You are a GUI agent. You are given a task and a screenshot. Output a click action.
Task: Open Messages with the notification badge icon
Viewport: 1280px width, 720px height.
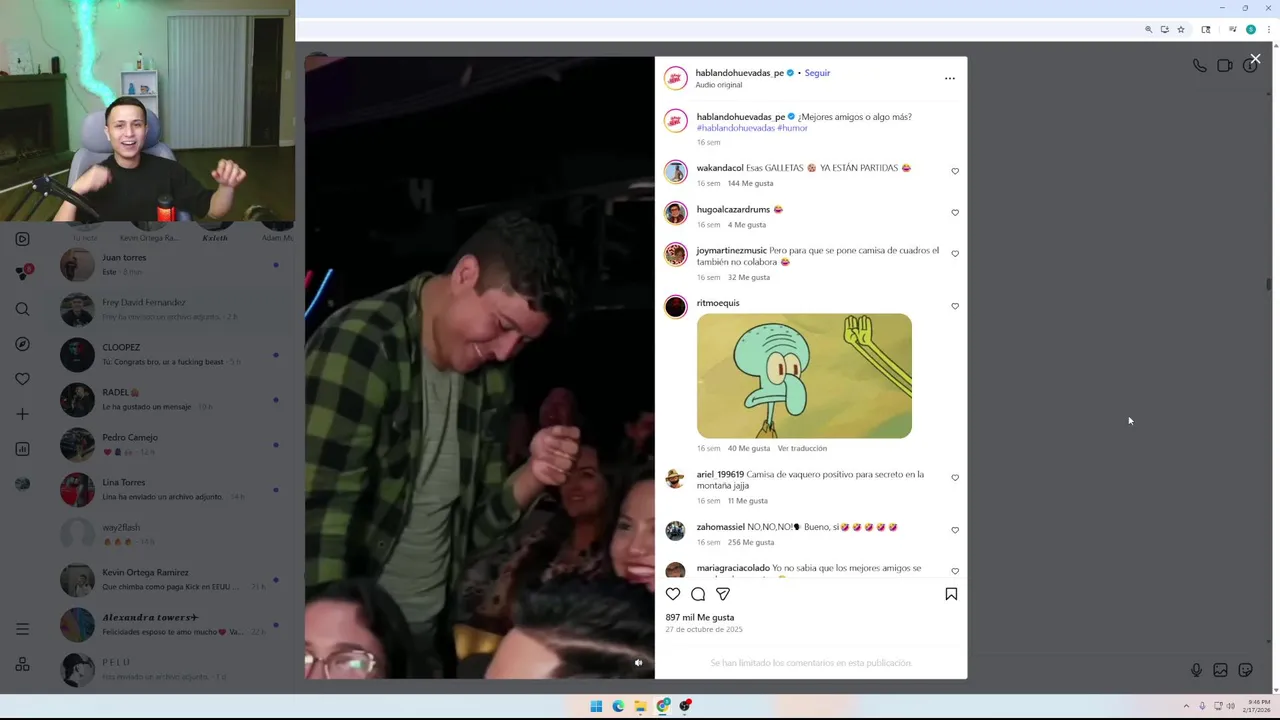coord(22,273)
